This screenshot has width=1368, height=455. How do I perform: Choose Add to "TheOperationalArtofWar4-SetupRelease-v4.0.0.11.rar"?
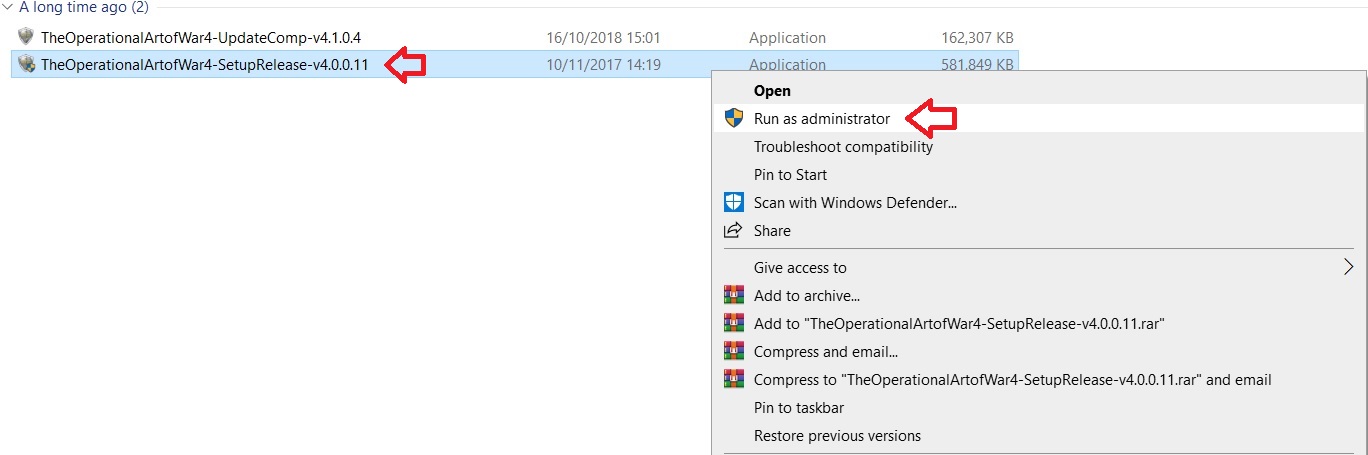pyautogui.click(x=960, y=324)
